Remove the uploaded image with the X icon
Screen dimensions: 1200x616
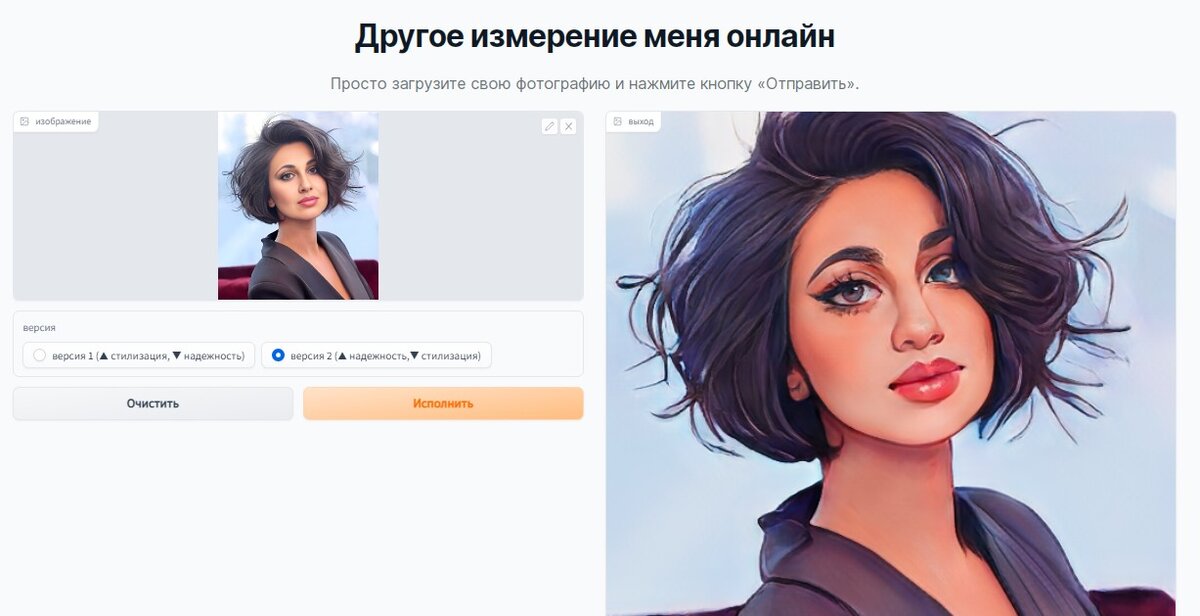[568, 126]
